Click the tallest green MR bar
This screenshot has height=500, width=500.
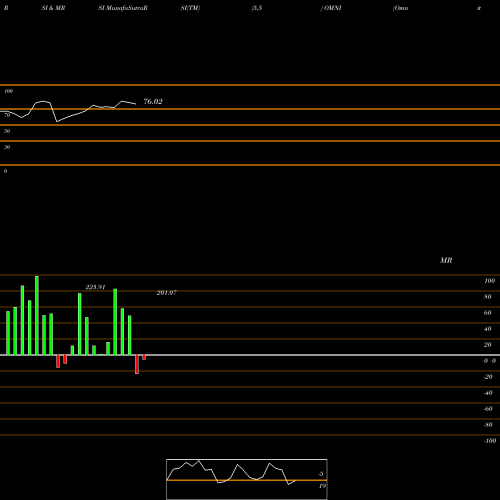pyautogui.click(x=37, y=315)
